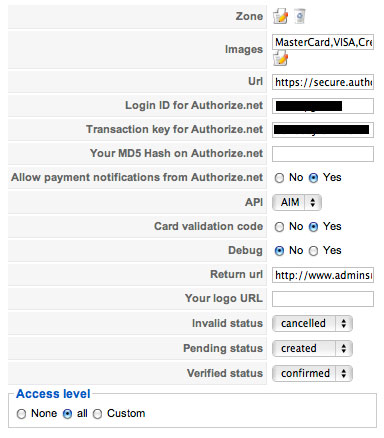Click the Your logo URL field

click(323, 299)
